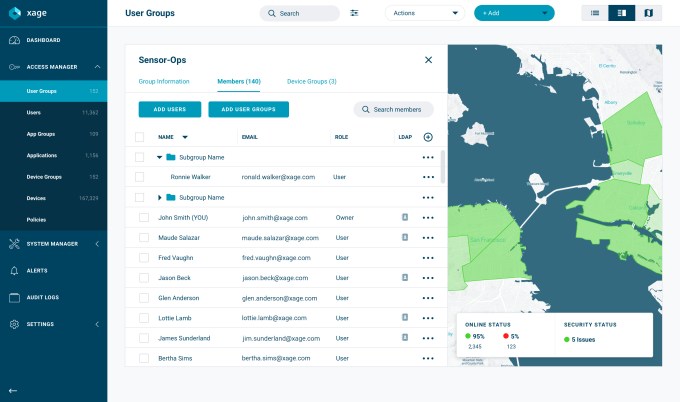Open System Manager tools icon
Screen dimensions: 680x402
coord(14,244)
